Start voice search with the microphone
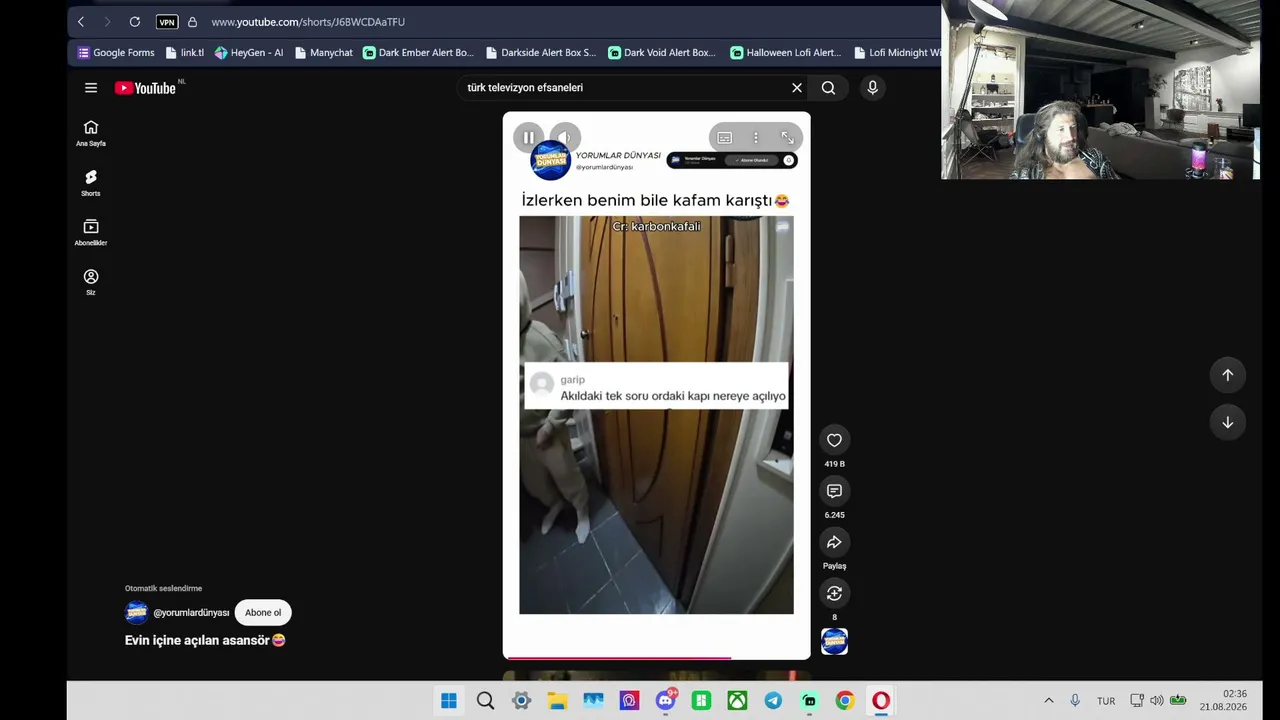 point(873,88)
